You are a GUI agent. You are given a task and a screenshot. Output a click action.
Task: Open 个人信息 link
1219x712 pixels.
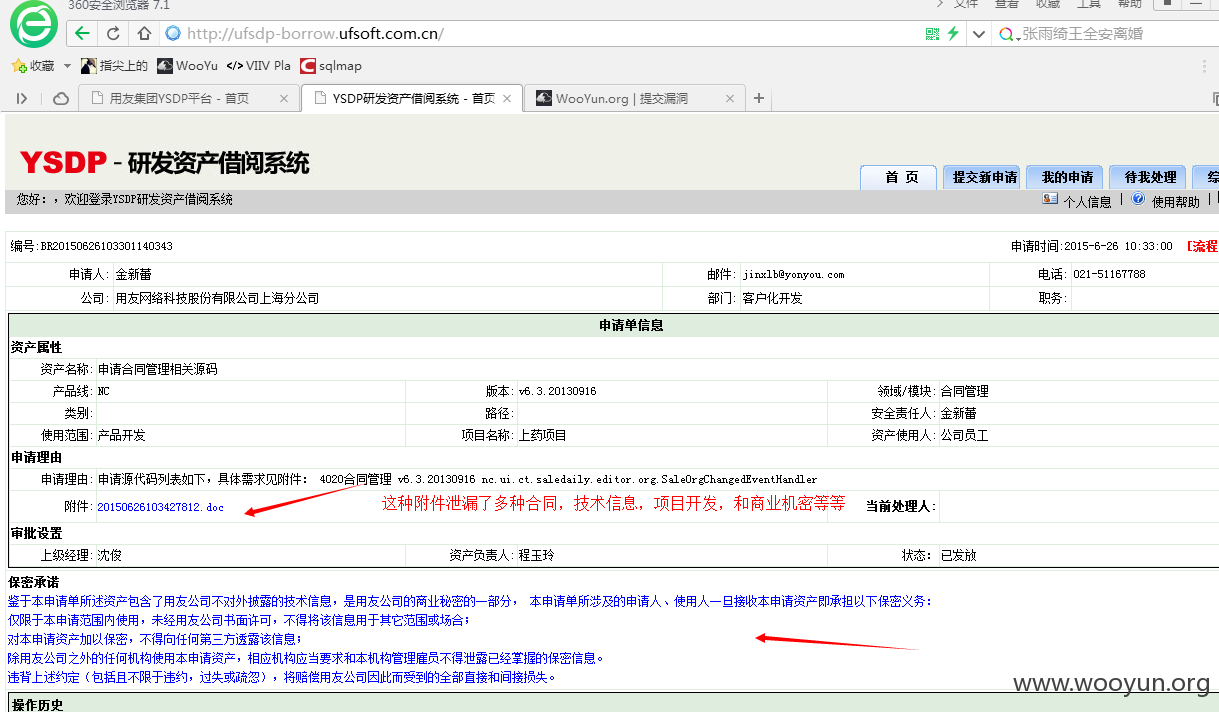tap(1087, 201)
